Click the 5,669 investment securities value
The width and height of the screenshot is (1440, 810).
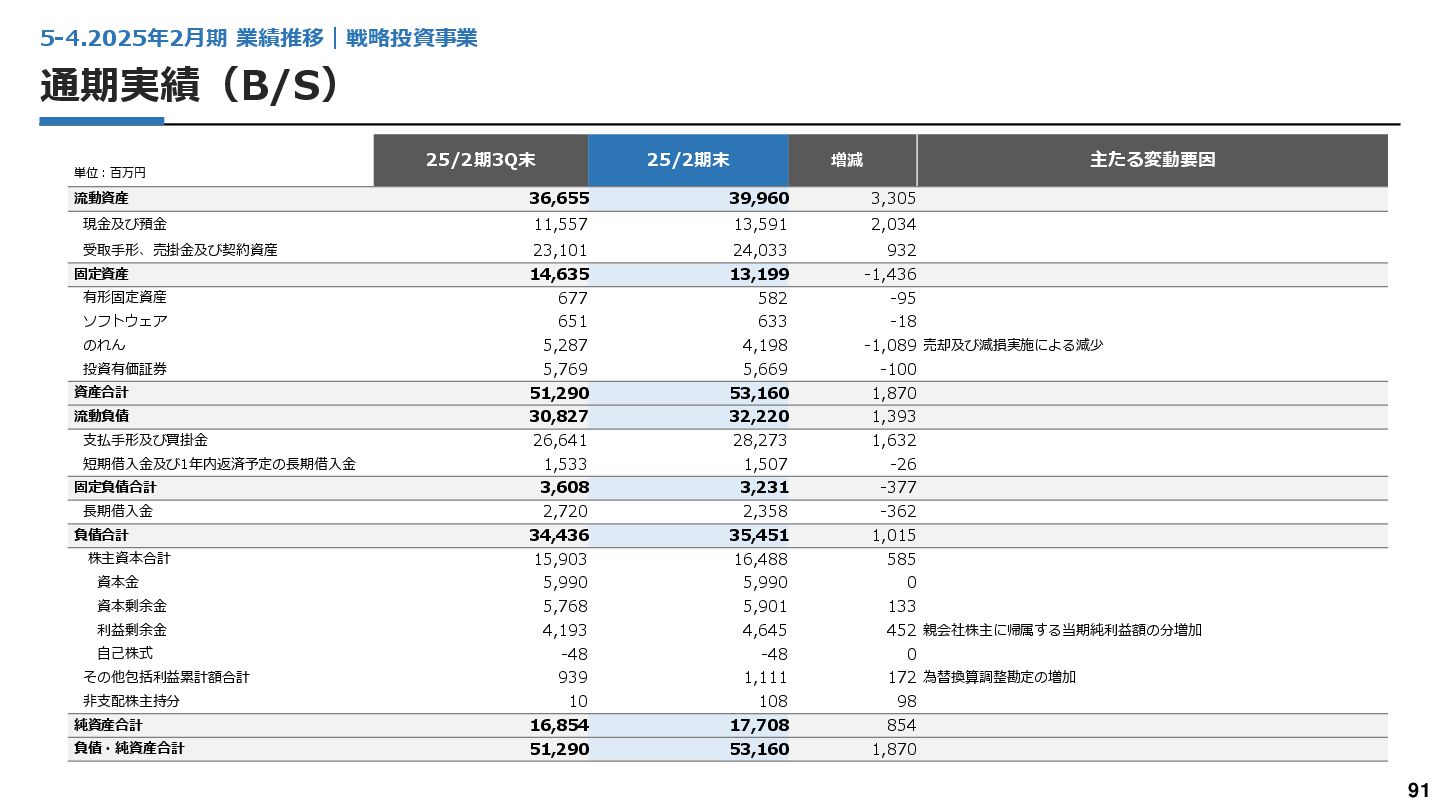coord(765,369)
